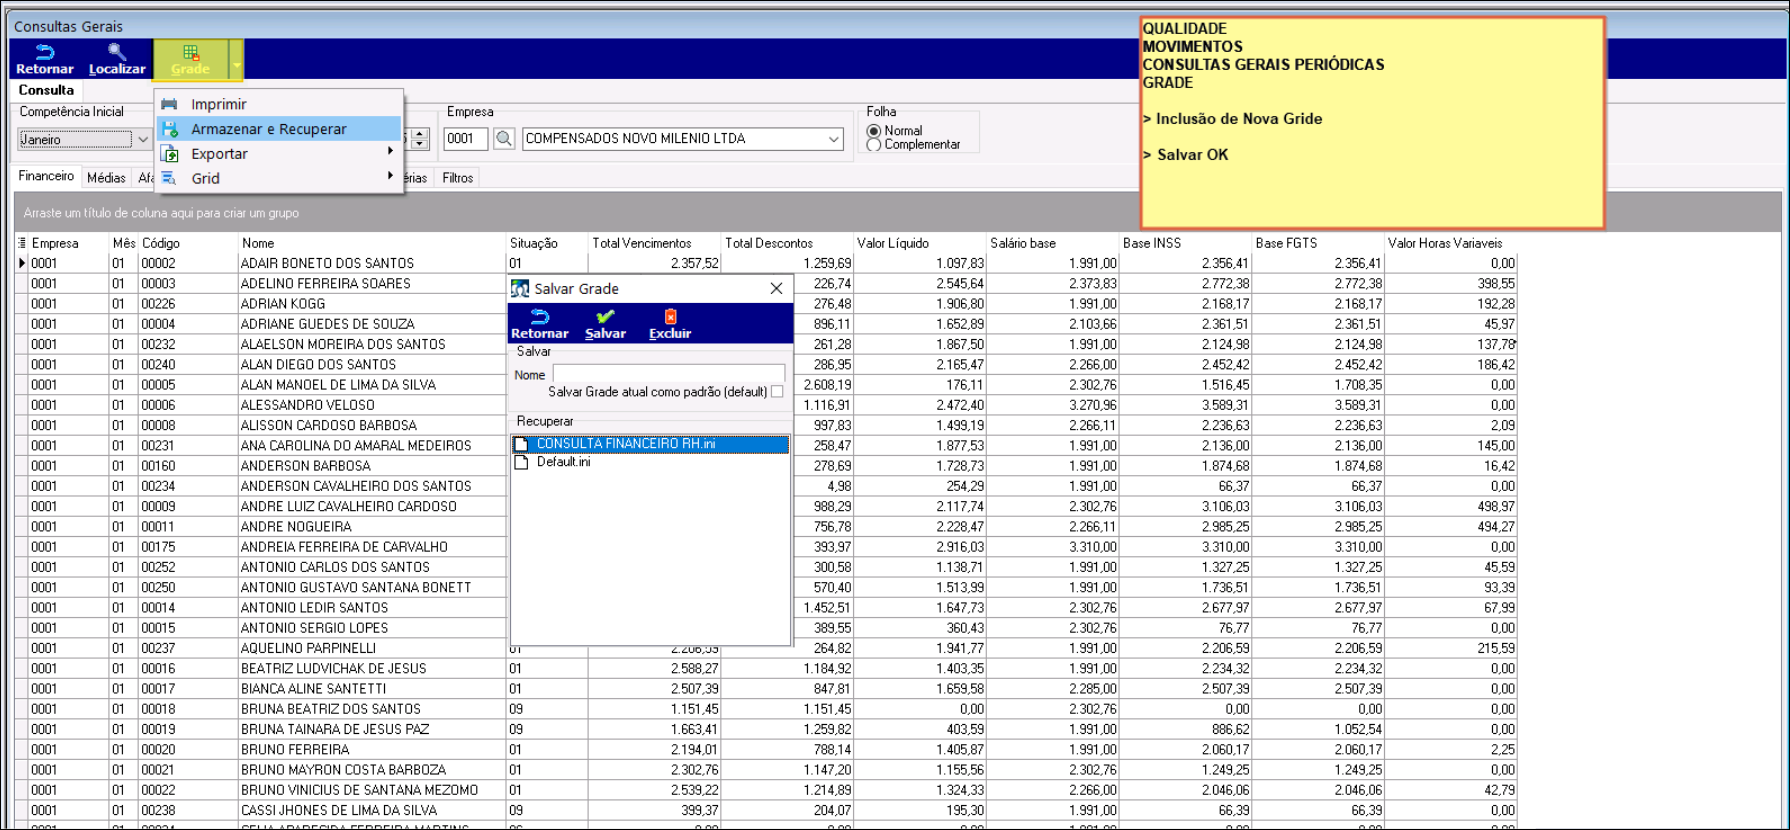Click the Grade button dropdown arrow
Viewport: 1790px width, 830px height.
coord(237,66)
